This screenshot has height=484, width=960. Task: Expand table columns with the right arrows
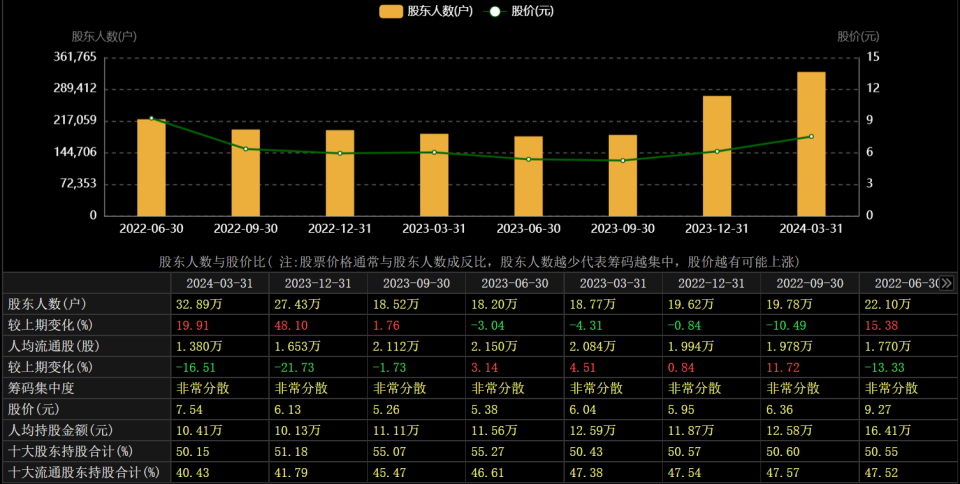click(x=947, y=283)
